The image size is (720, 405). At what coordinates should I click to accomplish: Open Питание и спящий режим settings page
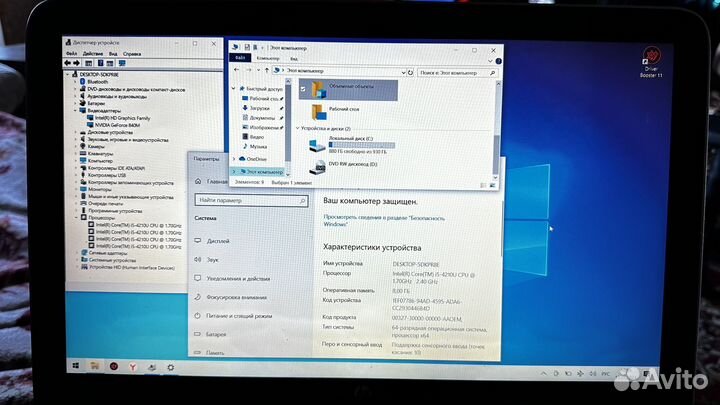coord(233,316)
